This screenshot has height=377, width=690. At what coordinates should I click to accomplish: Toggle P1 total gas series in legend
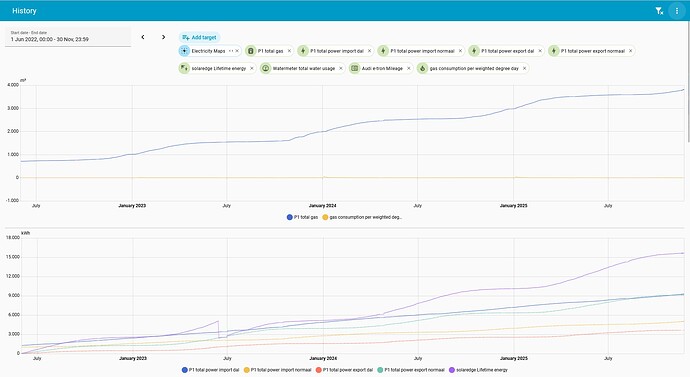click(302, 217)
